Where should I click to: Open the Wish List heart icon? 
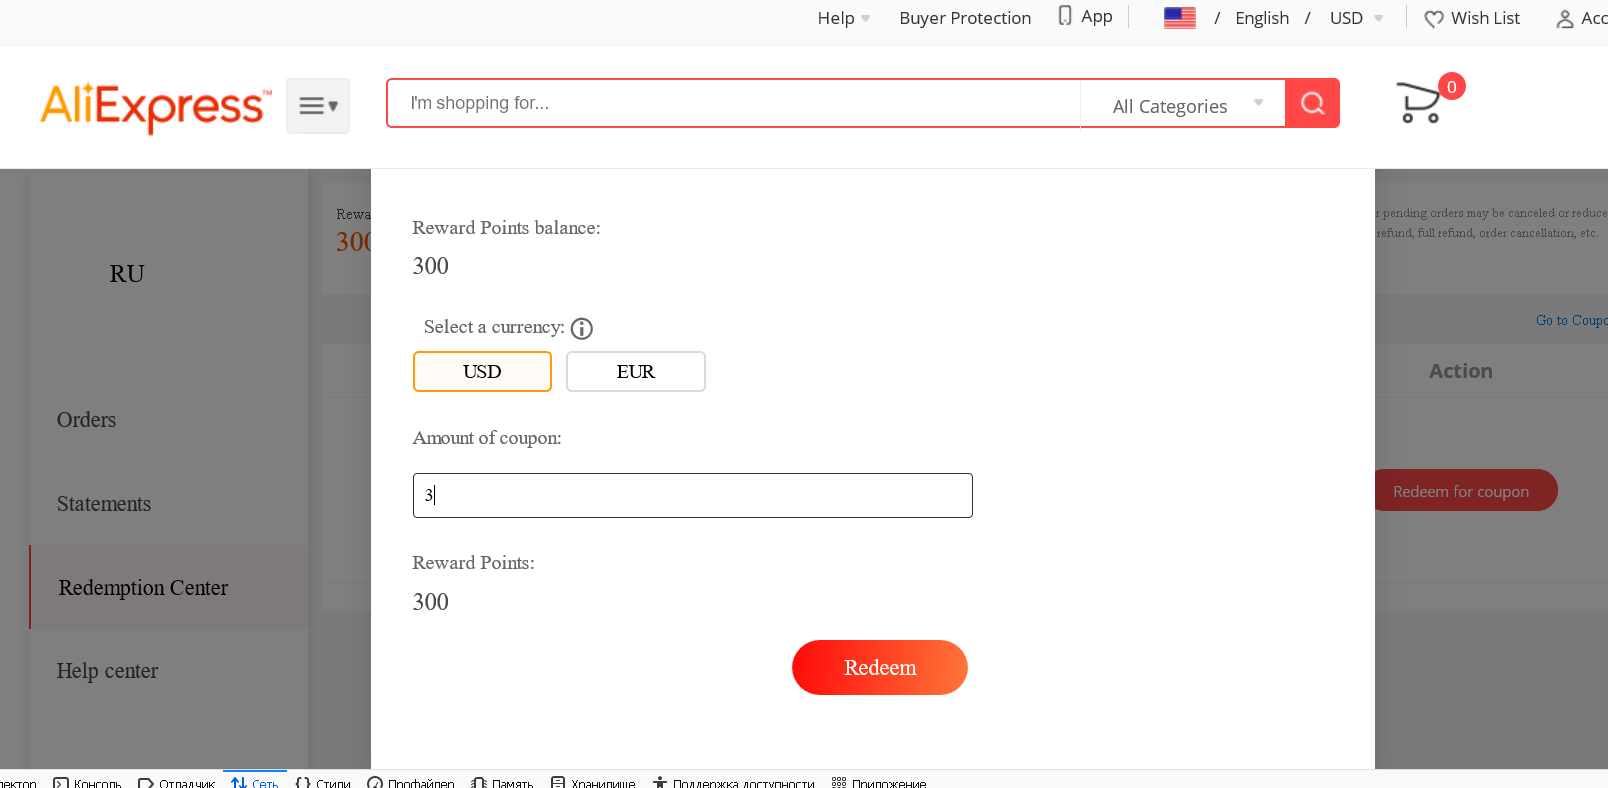point(1434,19)
